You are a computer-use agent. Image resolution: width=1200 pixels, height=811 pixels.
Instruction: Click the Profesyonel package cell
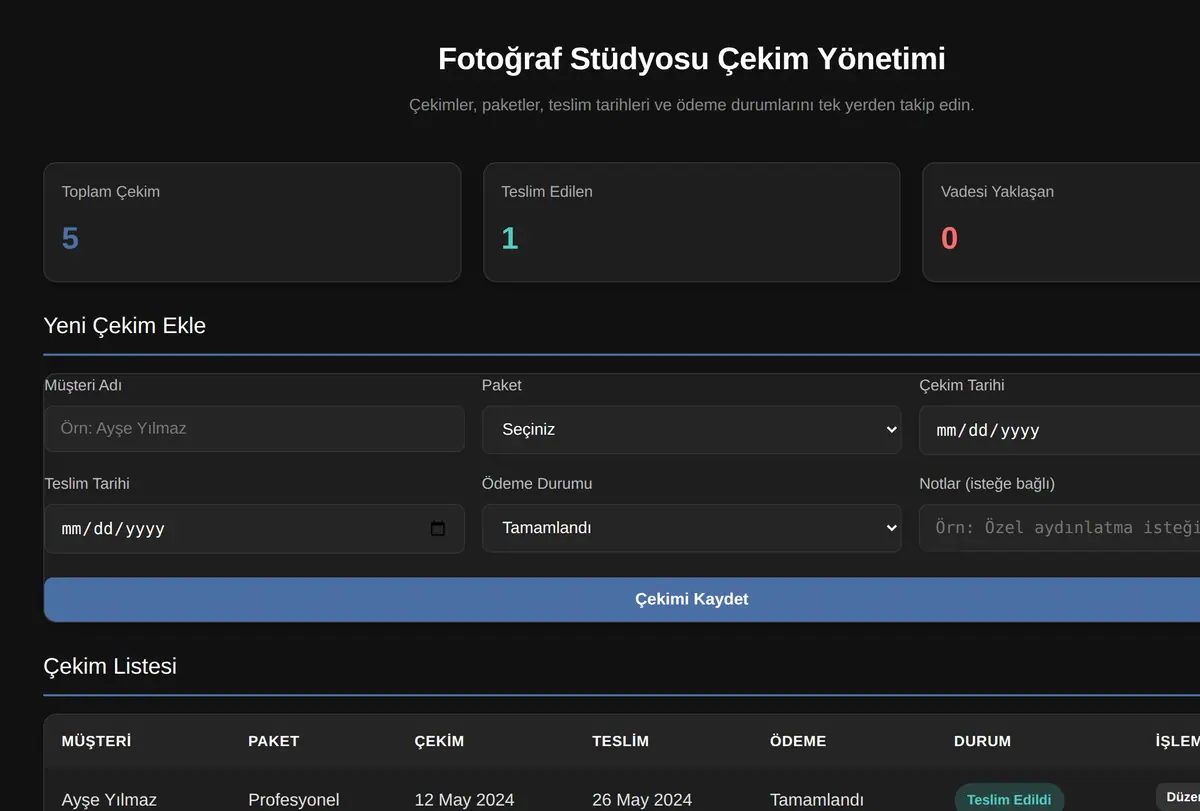coord(293,800)
